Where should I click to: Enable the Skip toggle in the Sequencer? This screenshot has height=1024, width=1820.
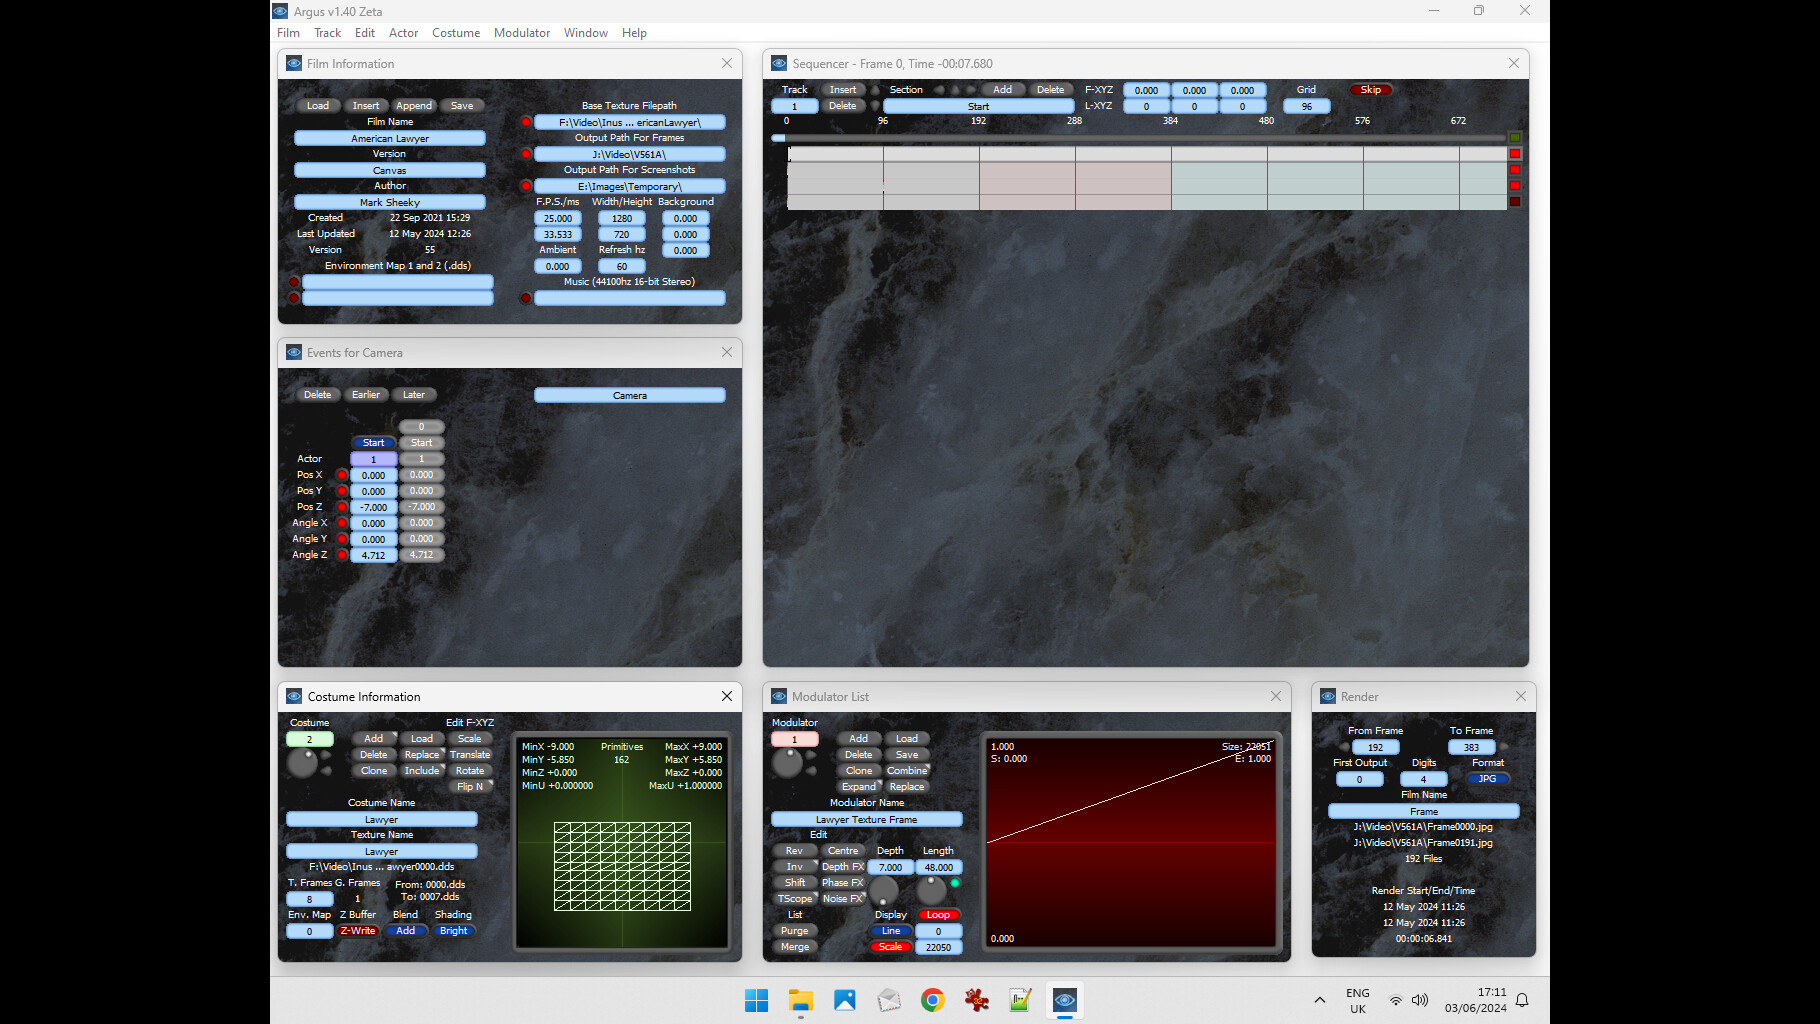click(x=1370, y=89)
